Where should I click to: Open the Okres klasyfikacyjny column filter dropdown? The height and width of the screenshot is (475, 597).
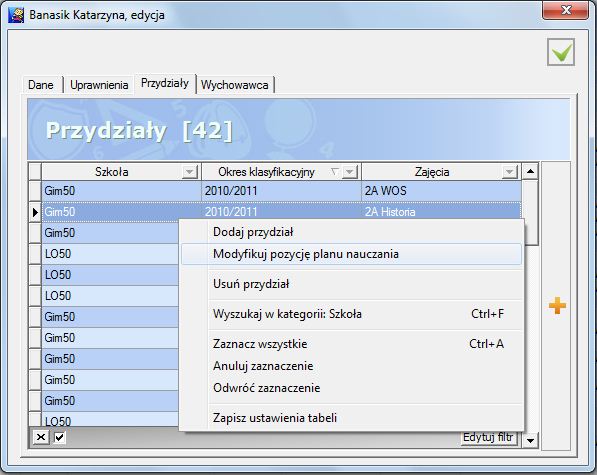(x=350, y=172)
